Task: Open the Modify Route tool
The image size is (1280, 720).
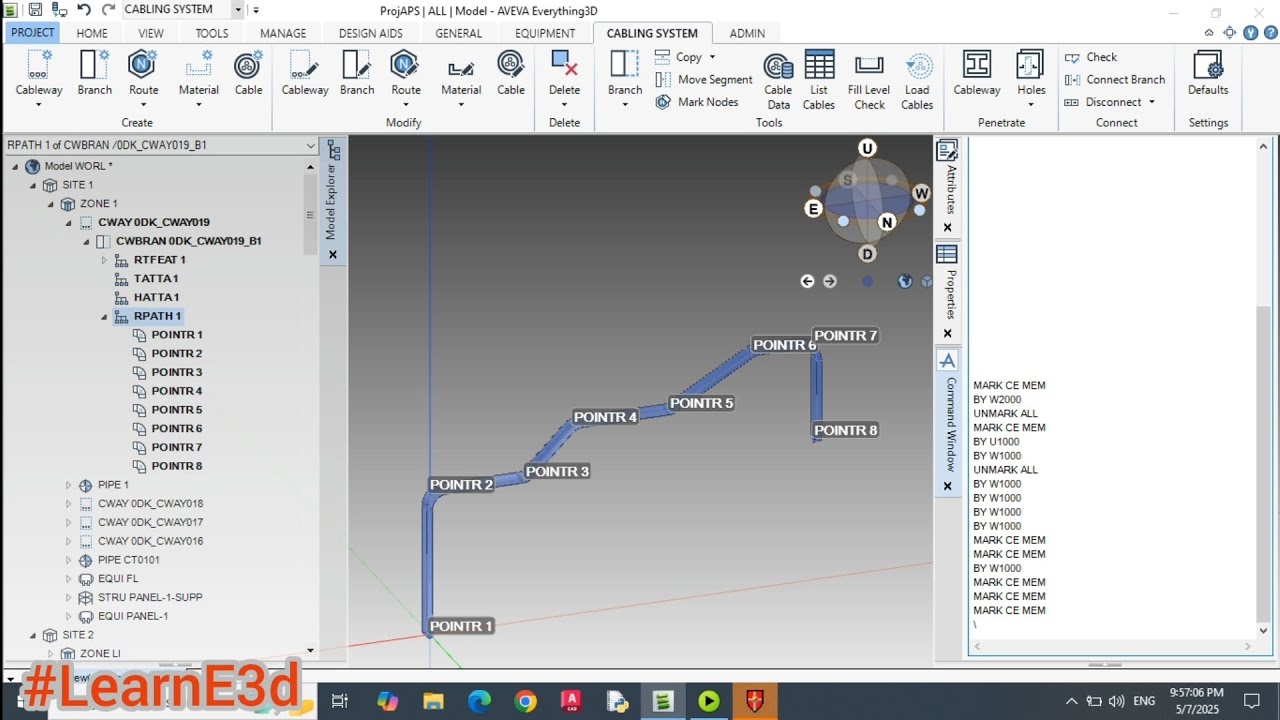Action: [405, 74]
